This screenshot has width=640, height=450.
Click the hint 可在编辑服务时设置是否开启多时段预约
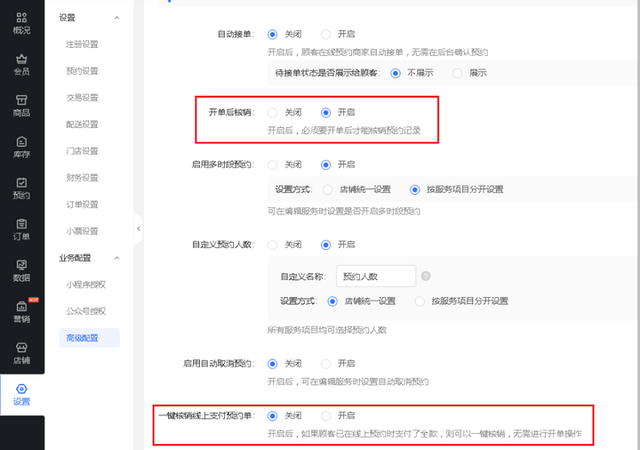[344, 211]
